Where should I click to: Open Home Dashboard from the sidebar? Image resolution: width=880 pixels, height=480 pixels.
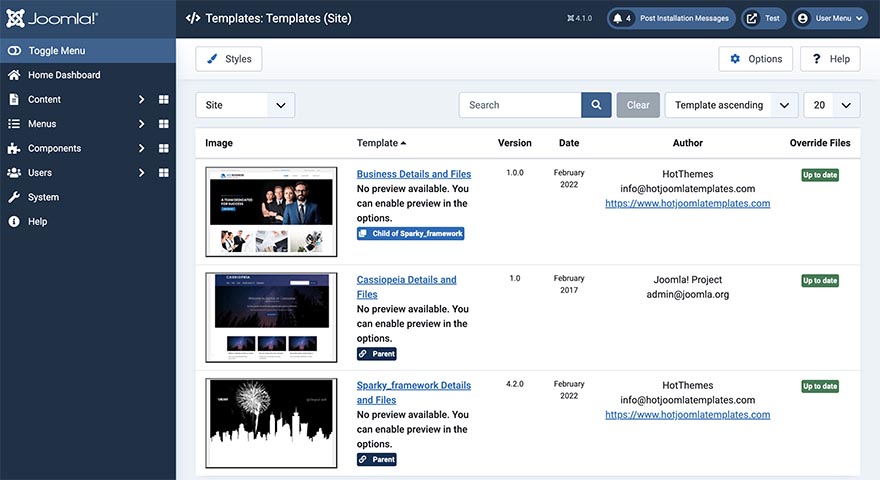coord(64,75)
